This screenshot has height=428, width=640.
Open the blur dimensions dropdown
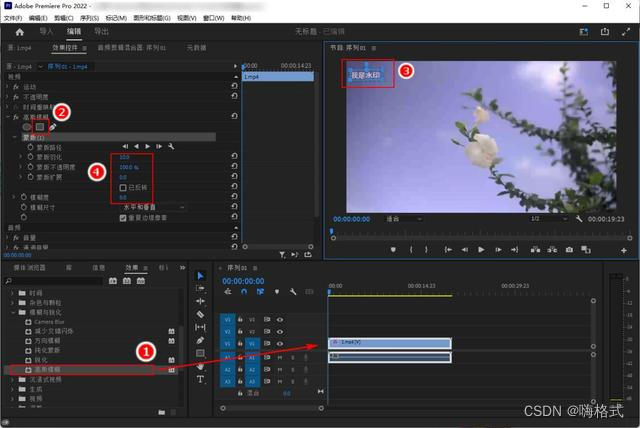[x=153, y=208]
